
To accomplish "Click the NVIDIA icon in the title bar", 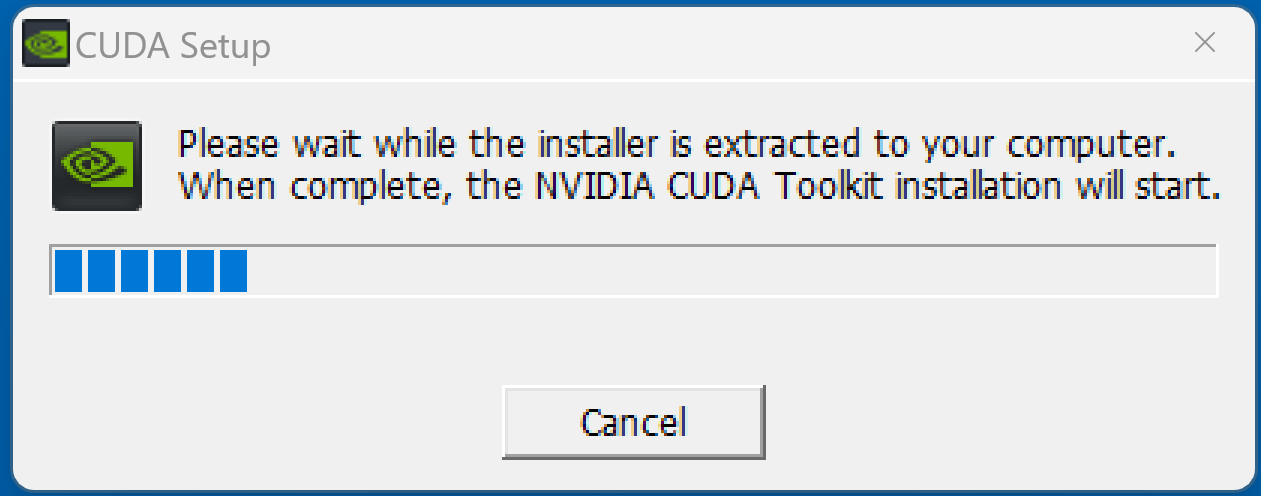I will point(45,45).
